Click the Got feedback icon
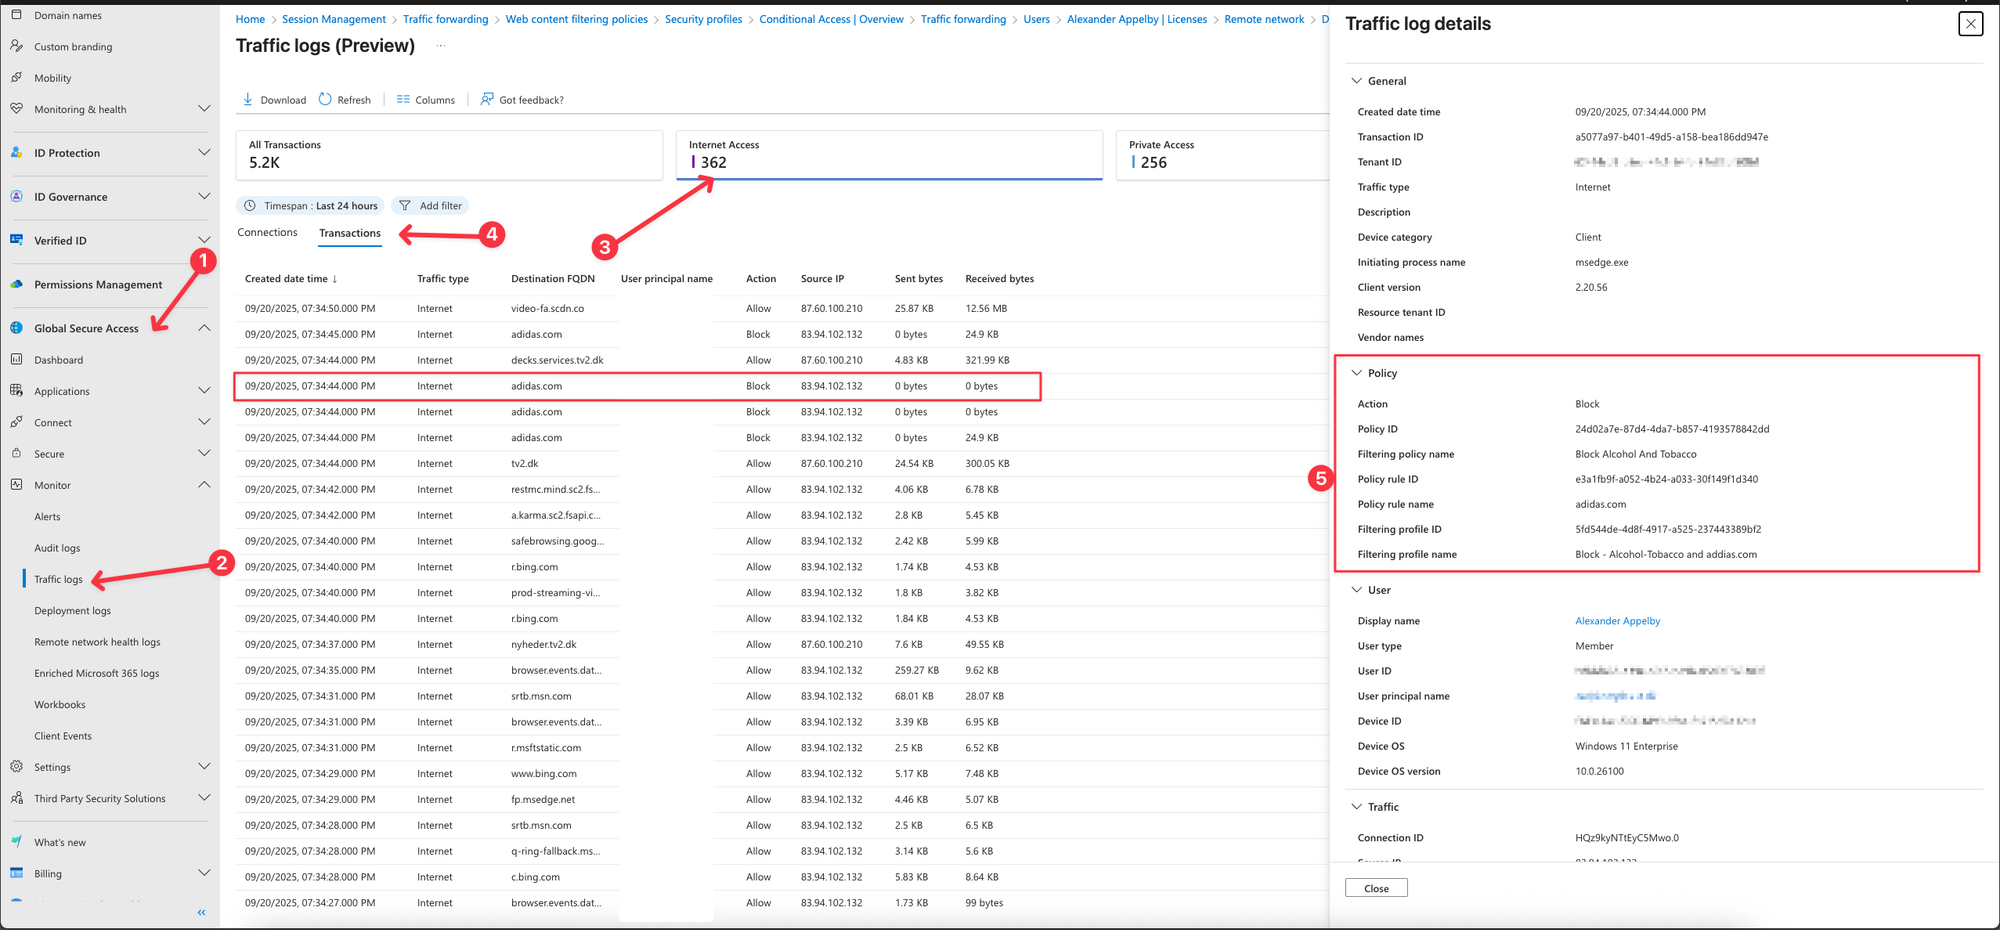 (487, 100)
